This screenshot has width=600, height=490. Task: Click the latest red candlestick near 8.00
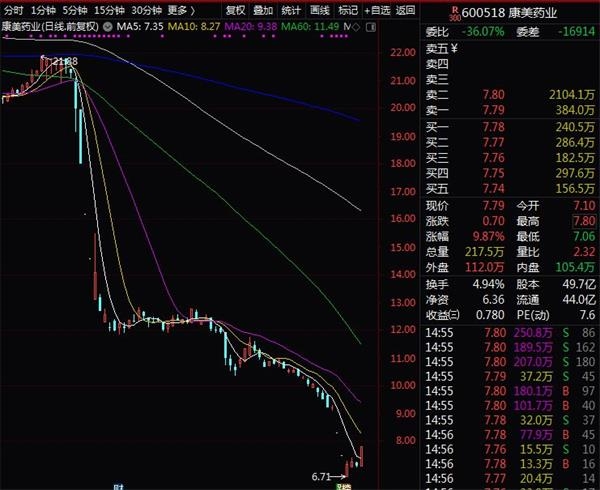click(x=362, y=456)
